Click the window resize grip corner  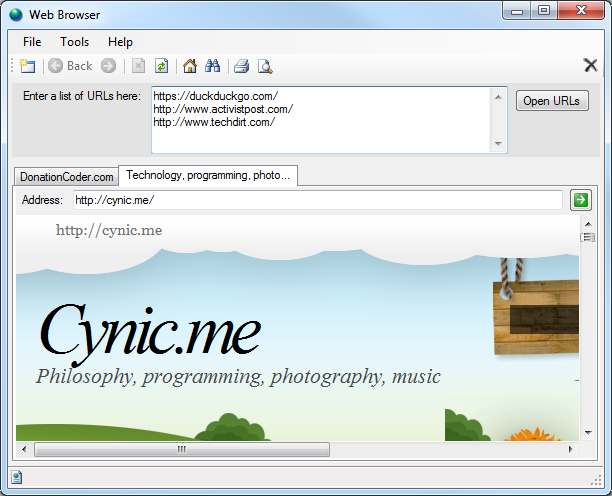click(596, 480)
